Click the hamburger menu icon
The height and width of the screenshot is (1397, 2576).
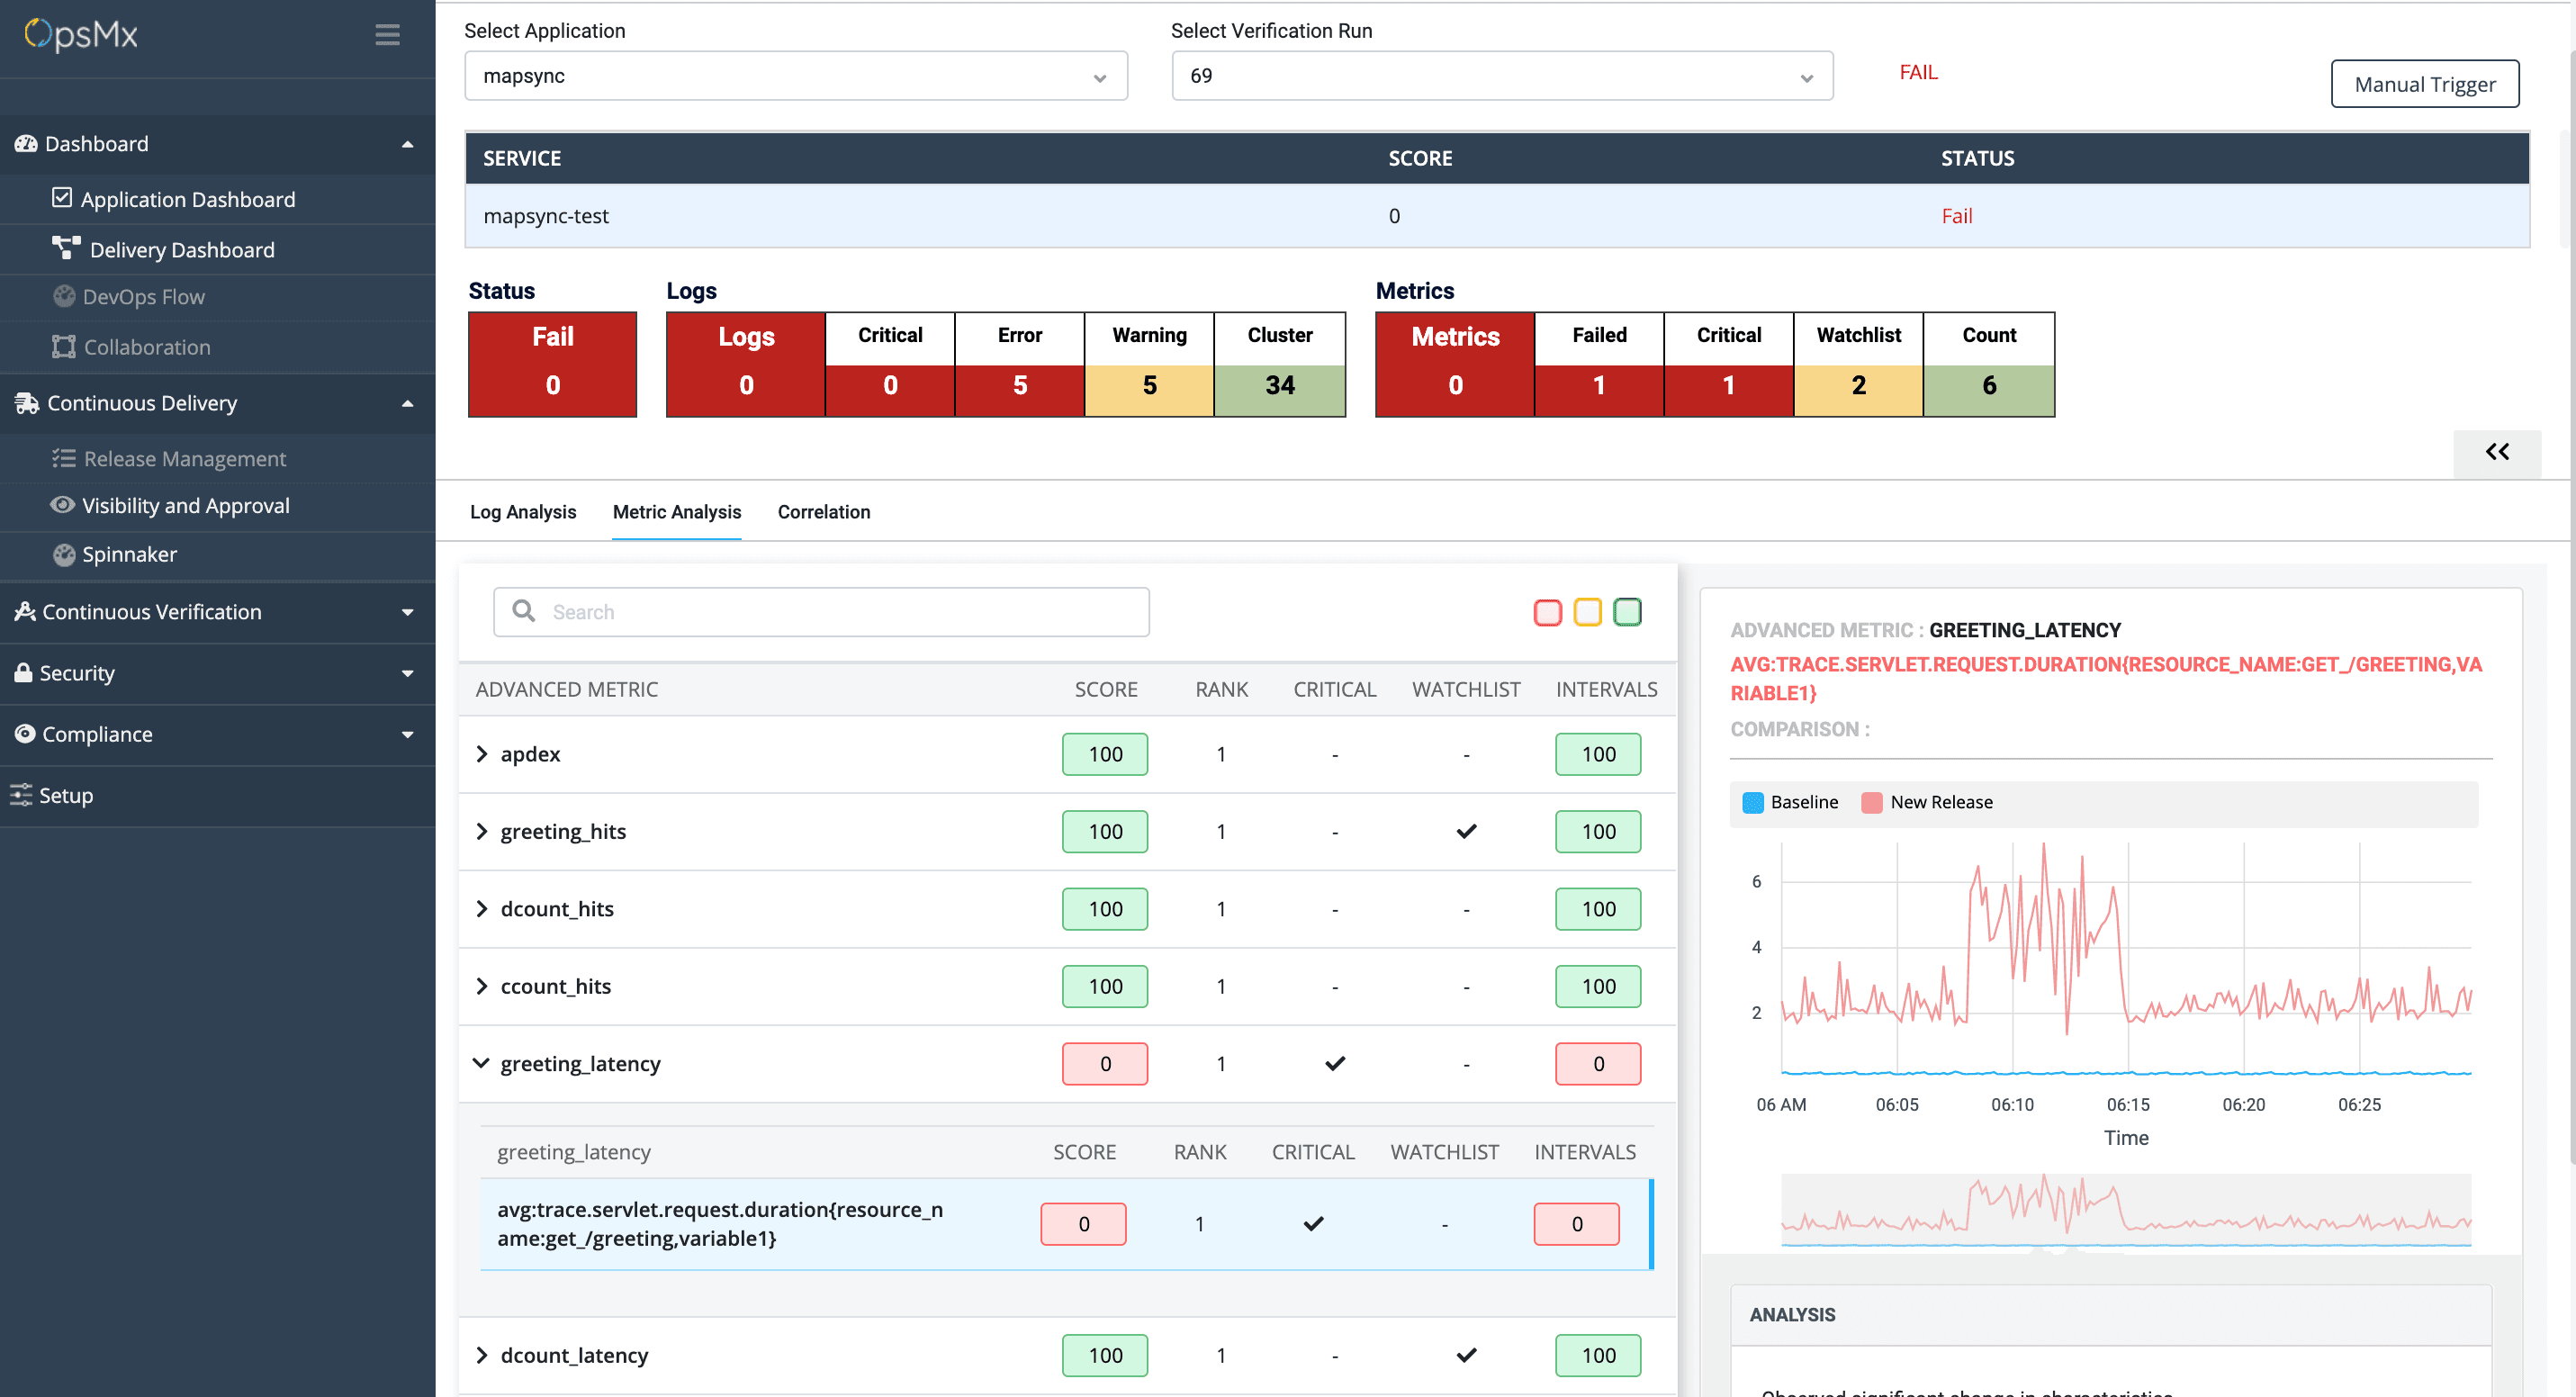coord(387,34)
